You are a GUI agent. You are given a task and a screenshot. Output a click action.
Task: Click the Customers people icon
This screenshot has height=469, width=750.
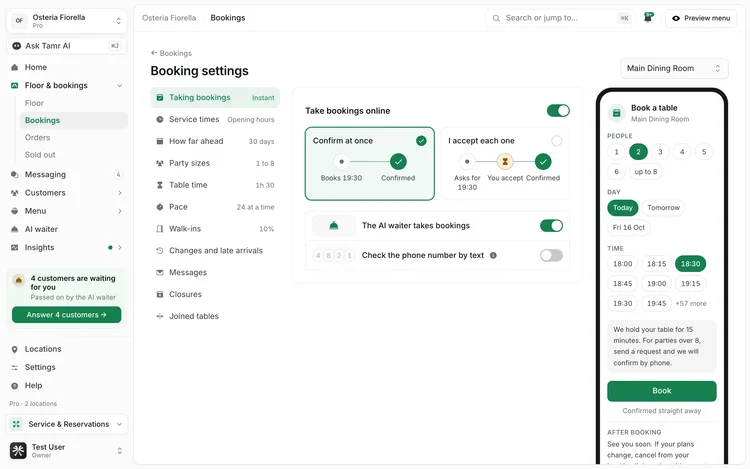tap(14, 193)
